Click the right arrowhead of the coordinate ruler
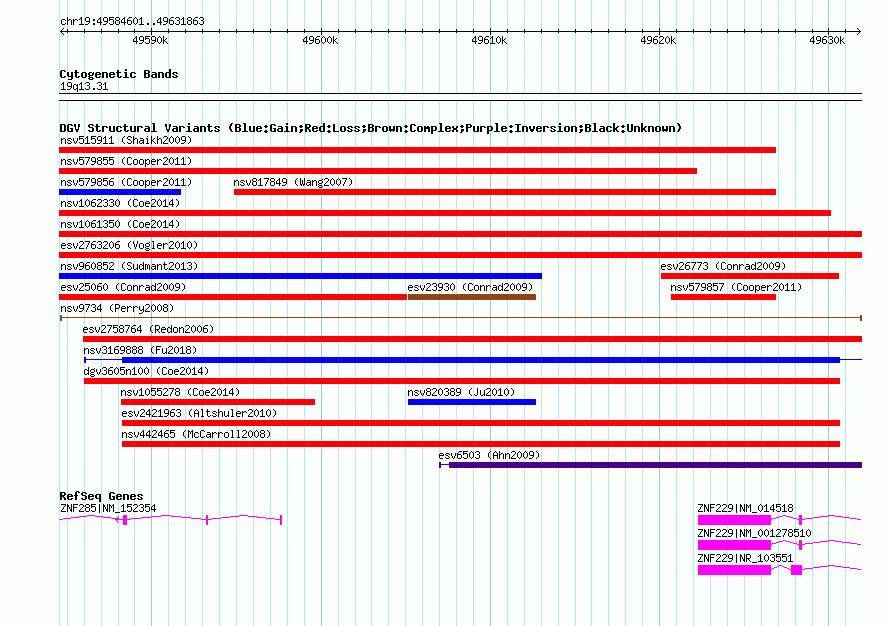This screenshot has height=626, width=890. (x=859, y=31)
